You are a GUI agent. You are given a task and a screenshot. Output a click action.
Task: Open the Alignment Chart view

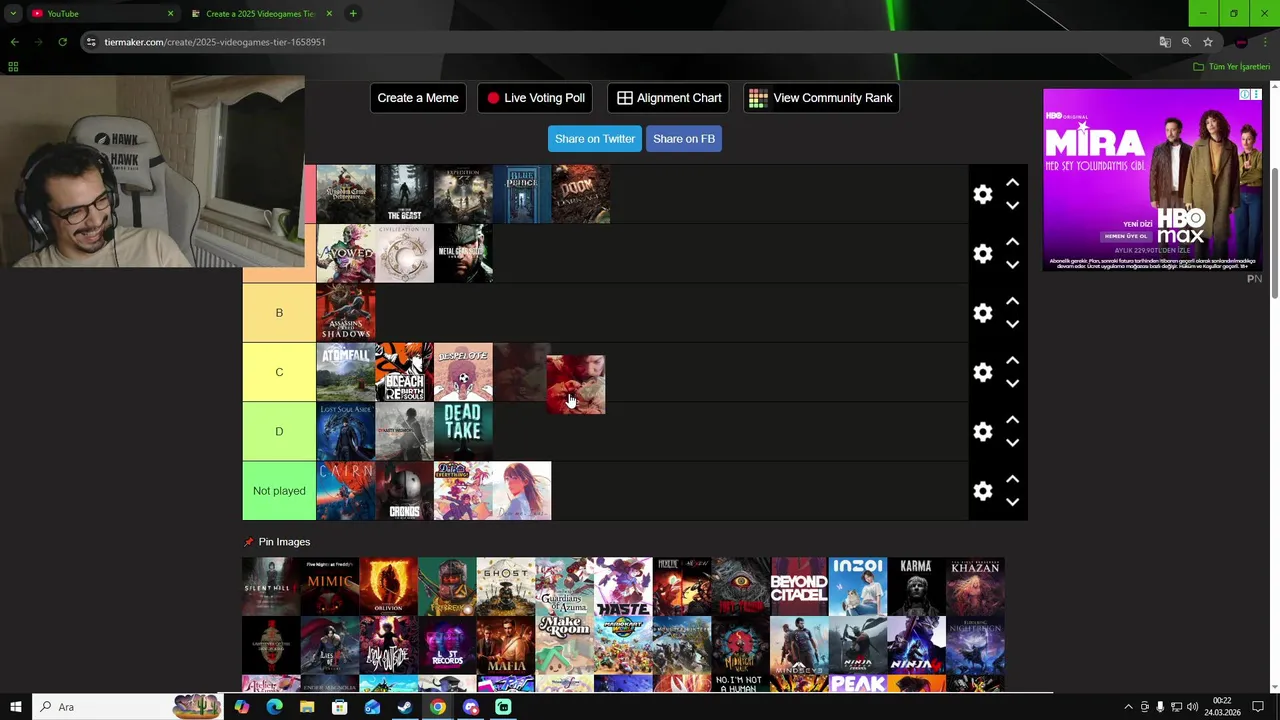click(668, 98)
